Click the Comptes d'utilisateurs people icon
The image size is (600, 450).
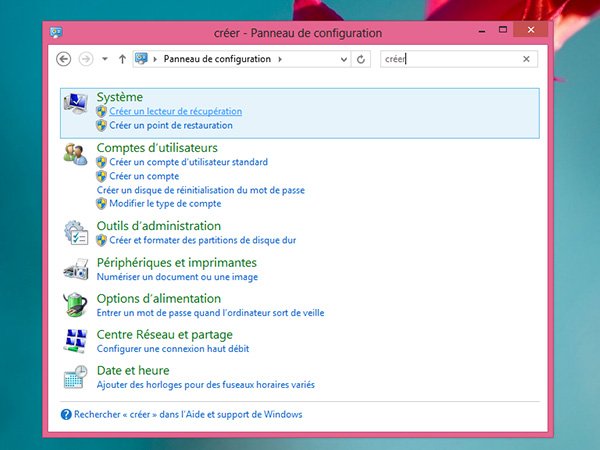[x=75, y=154]
